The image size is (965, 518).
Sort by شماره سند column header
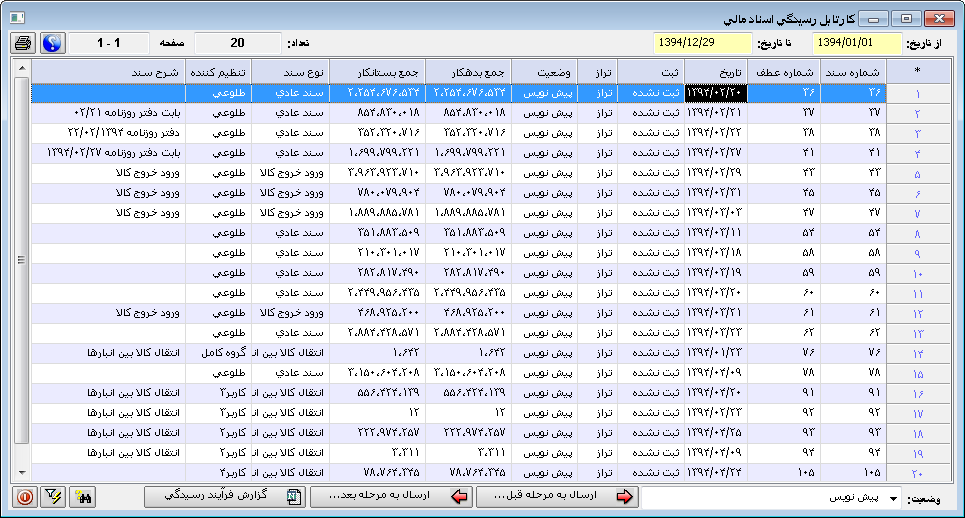pos(855,72)
